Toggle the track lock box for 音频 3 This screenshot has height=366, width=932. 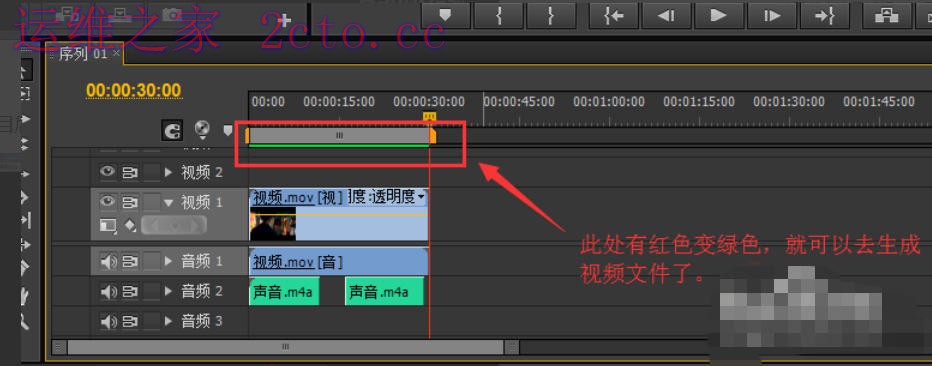(152, 321)
